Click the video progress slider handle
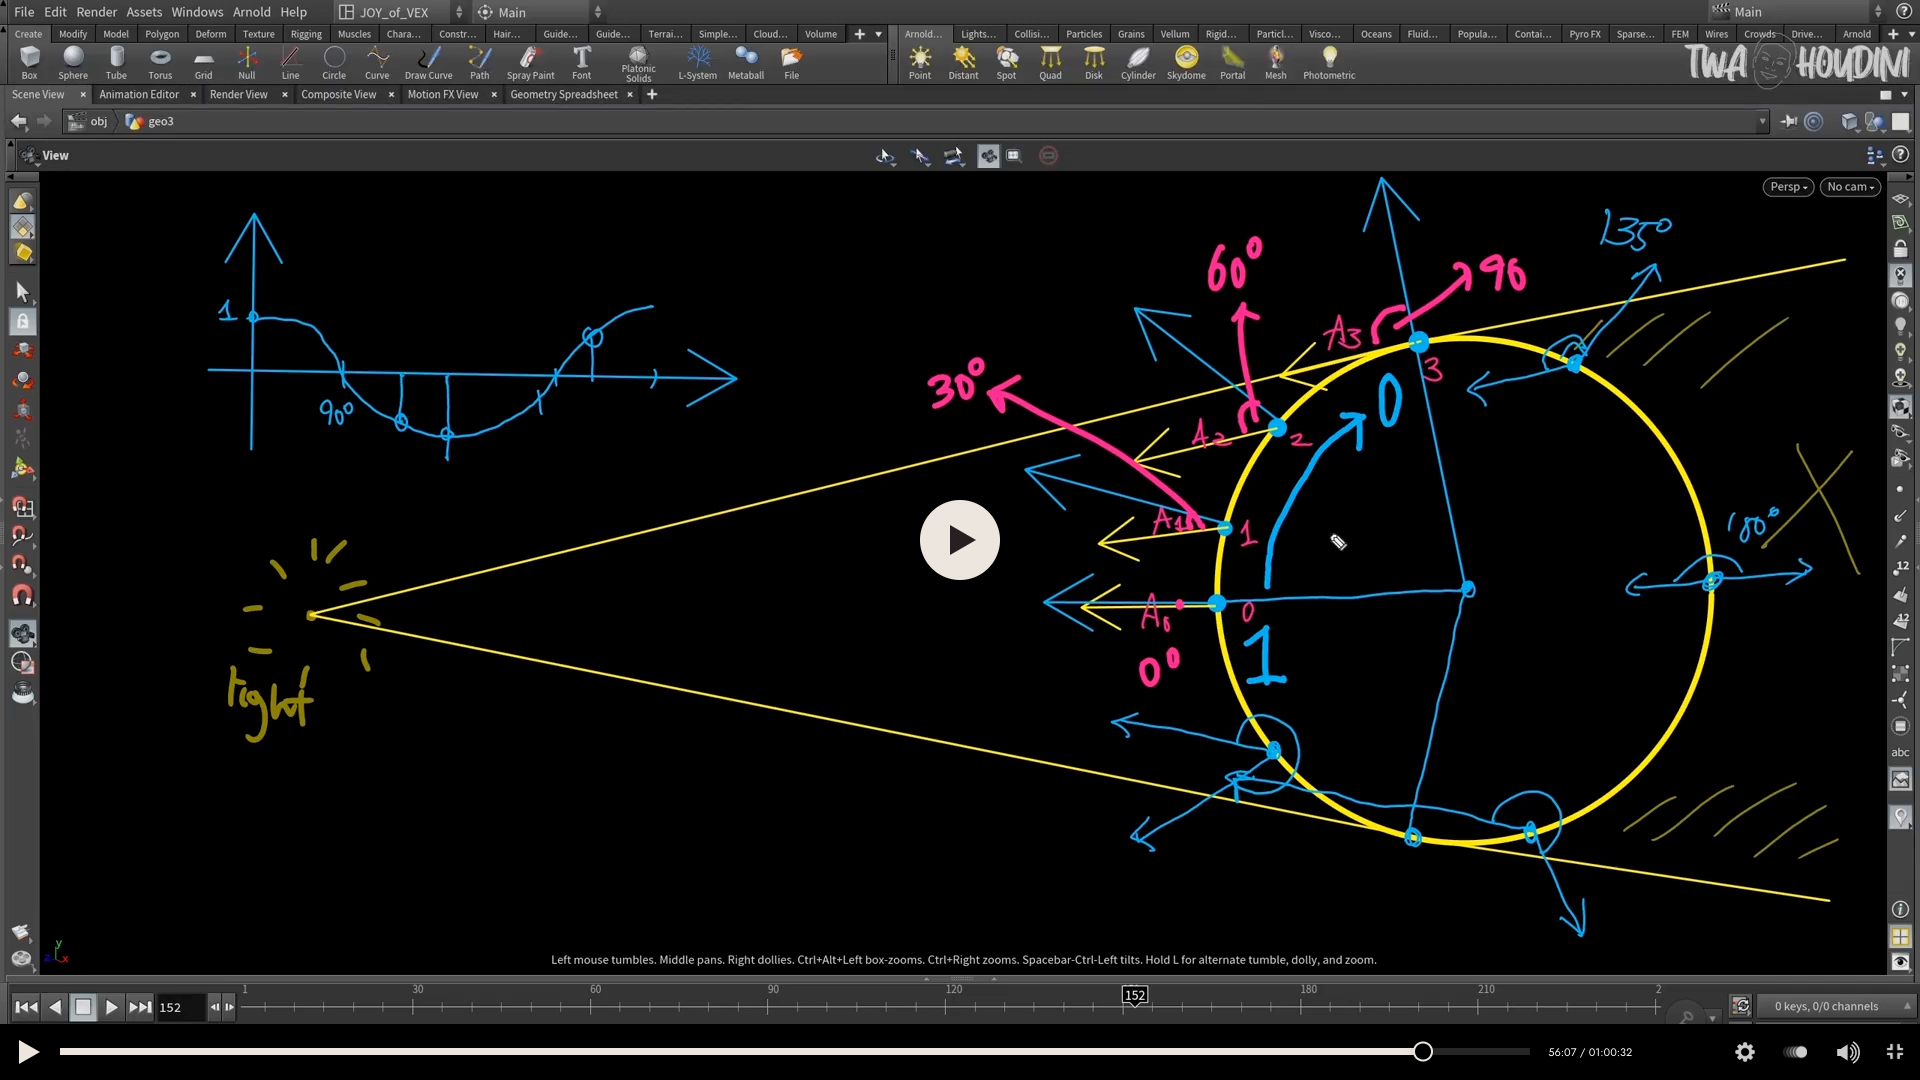The width and height of the screenshot is (1920, 1080). (x=1423, y=1052)
